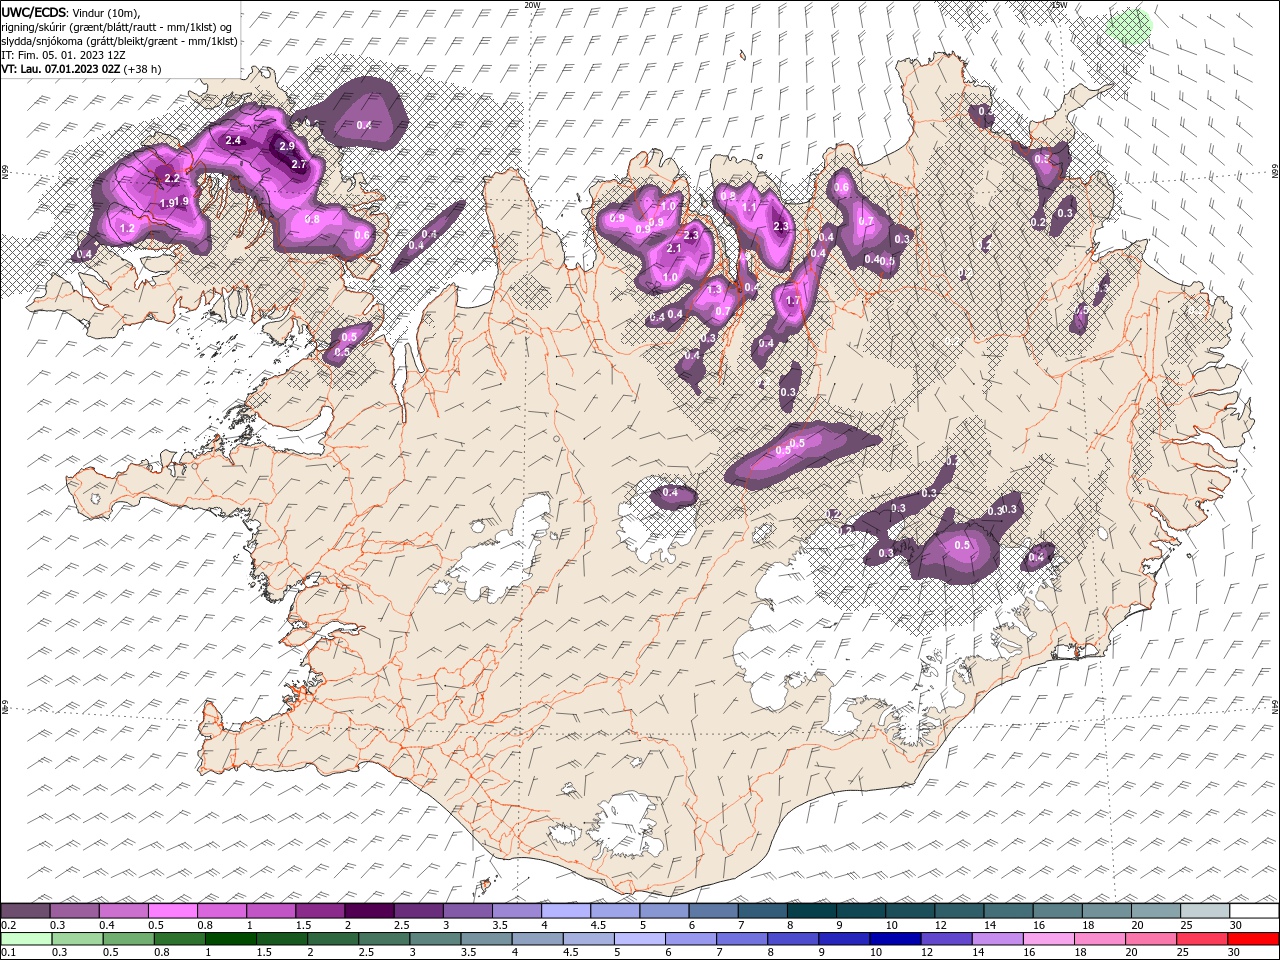
Task: Click the 0.3 swatch in upper purple legend
Action: (x=75, y=911)
